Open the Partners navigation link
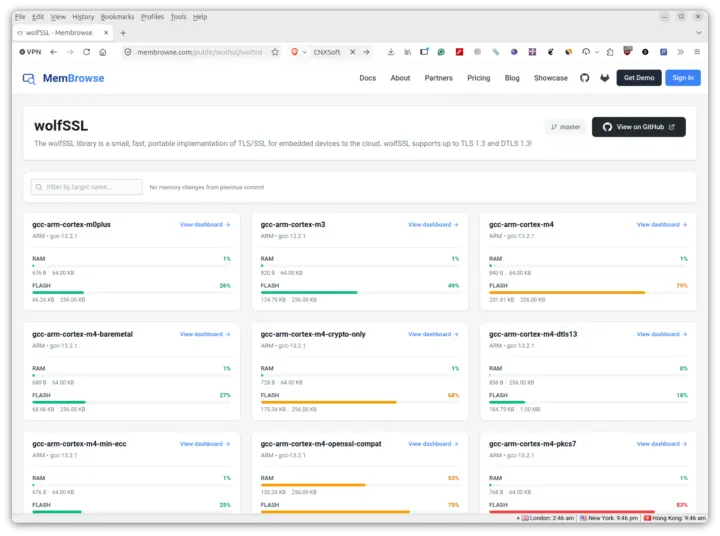This screenshot has width=720, height=536. [x=439, y=78]
